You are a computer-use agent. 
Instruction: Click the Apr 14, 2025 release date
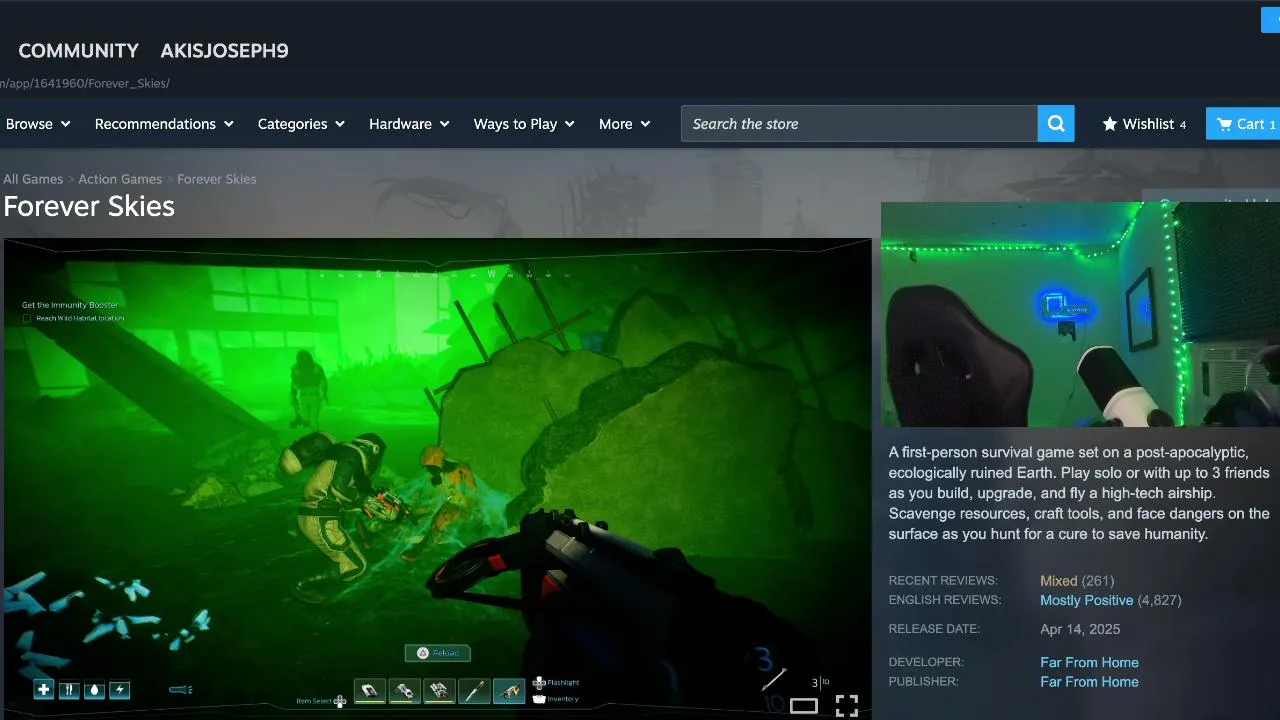[1080, 630]
